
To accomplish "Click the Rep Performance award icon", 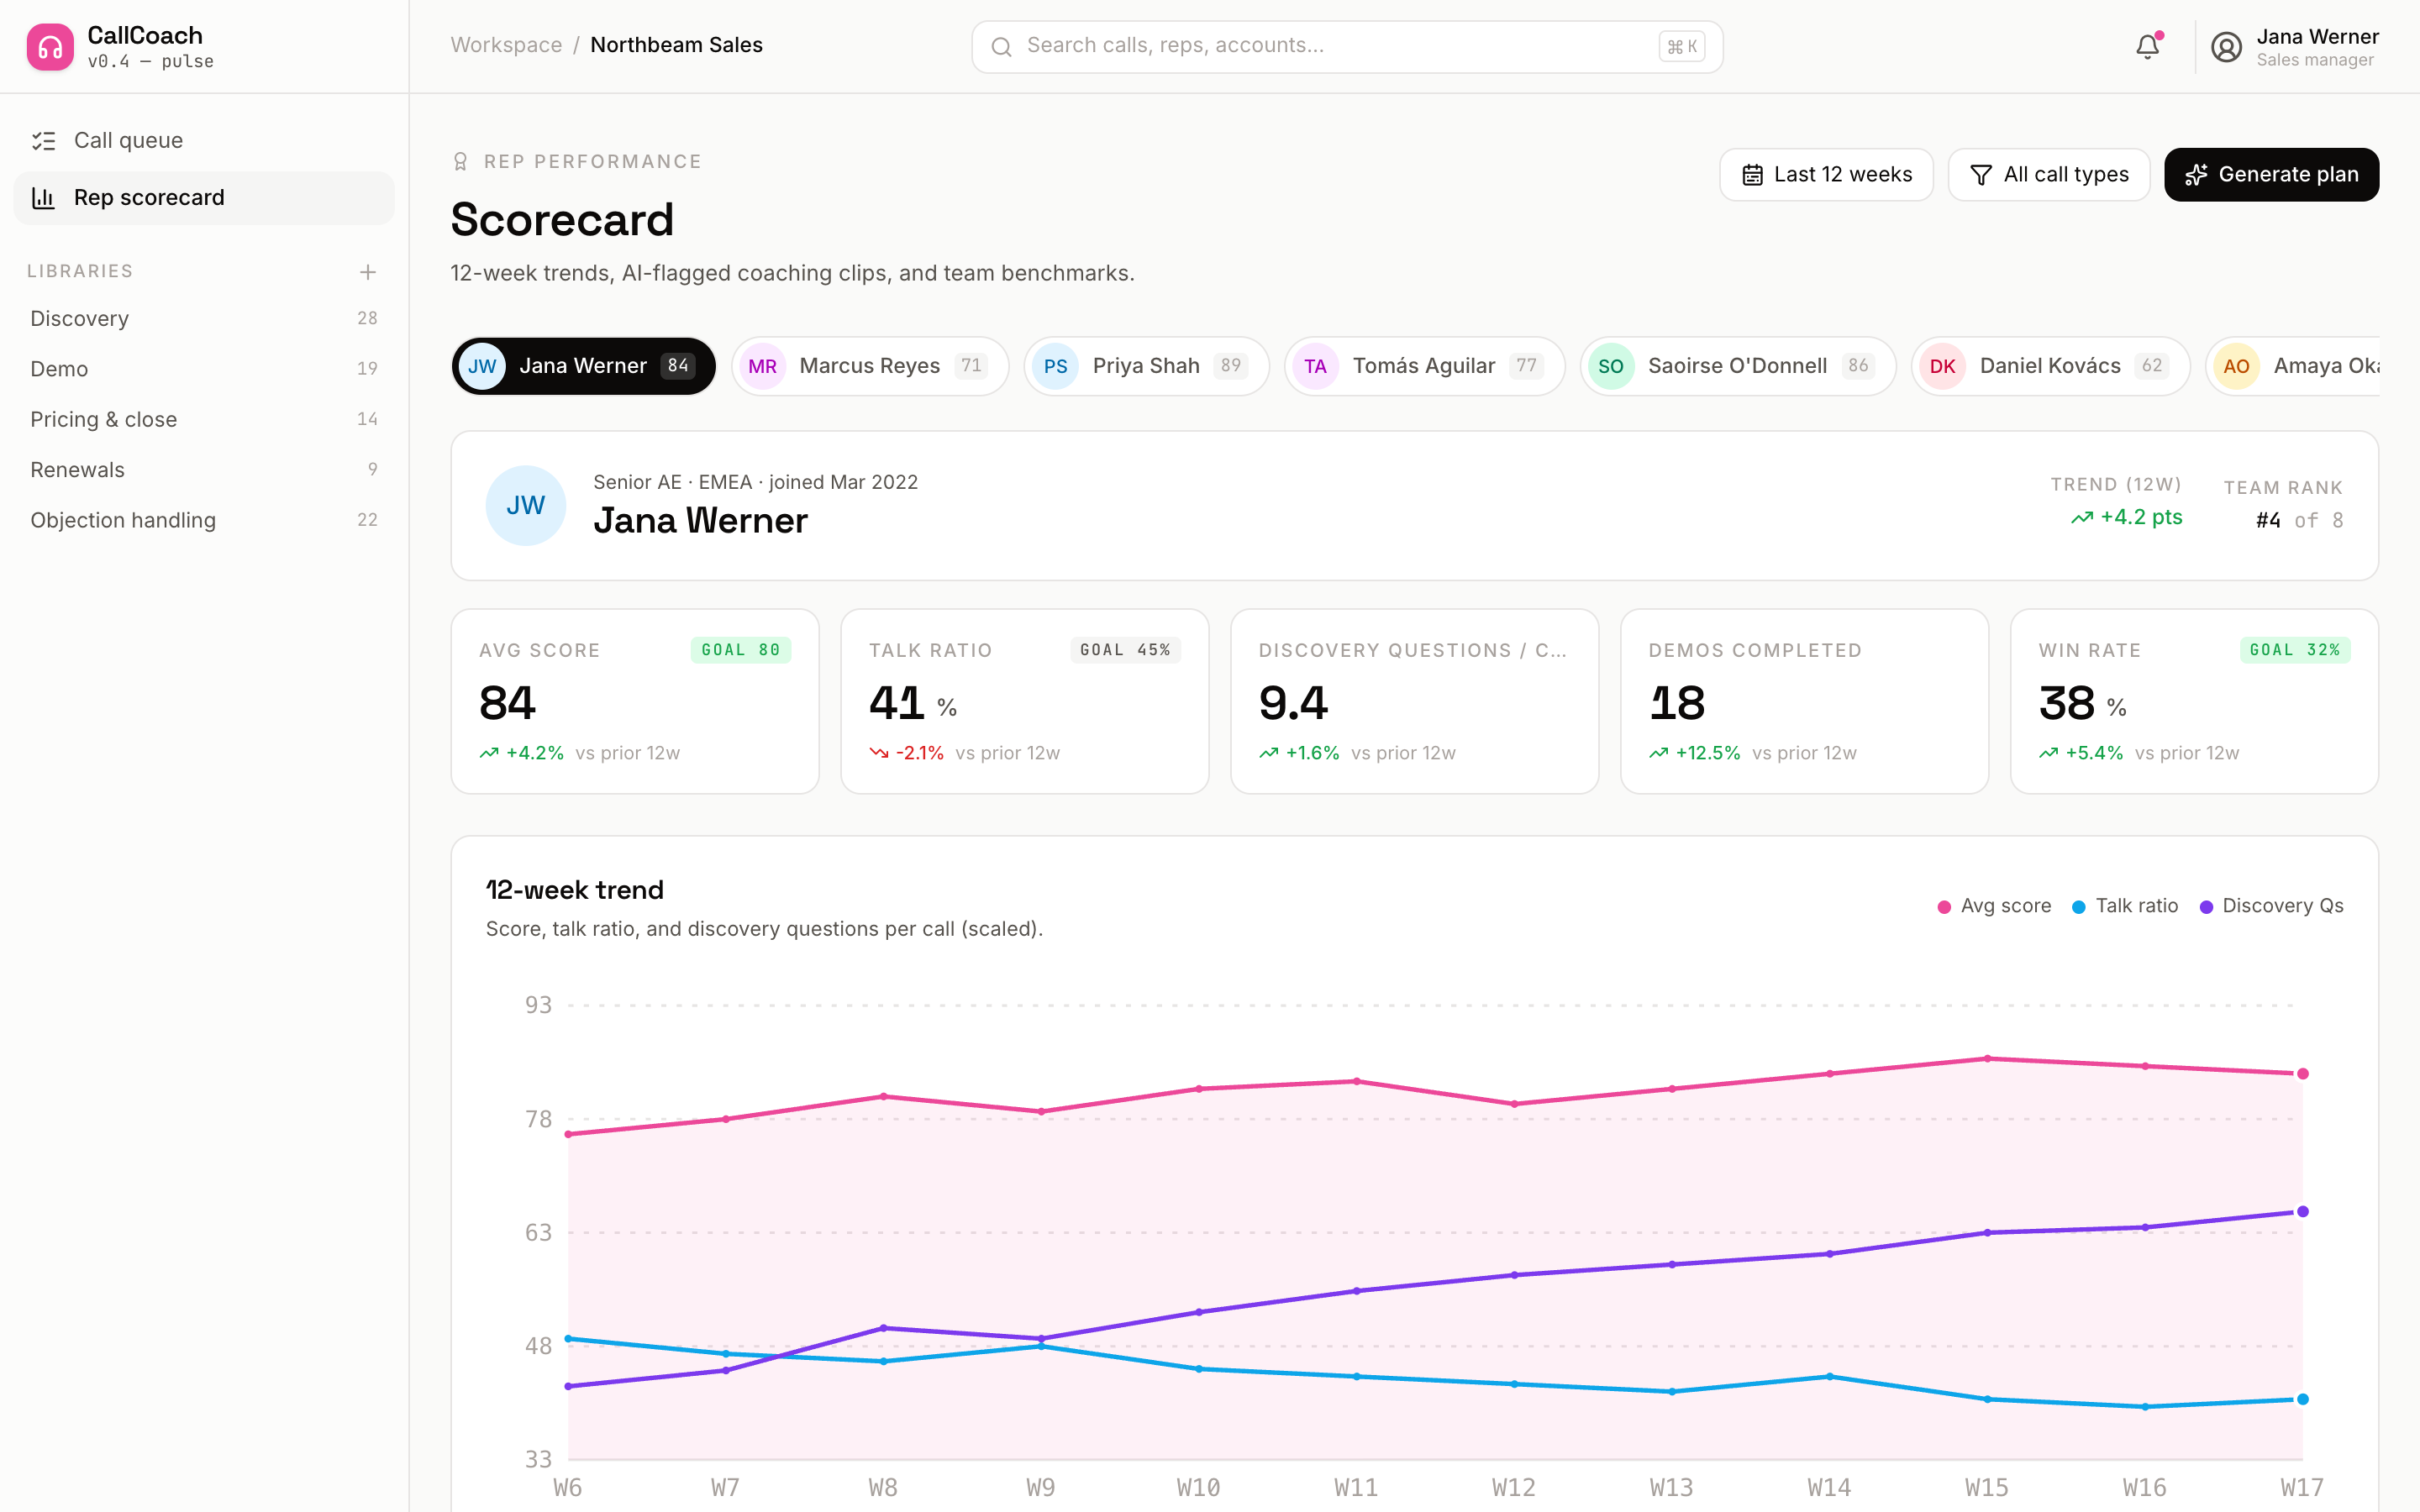I will pyautogui.click(x=460, y=162).
